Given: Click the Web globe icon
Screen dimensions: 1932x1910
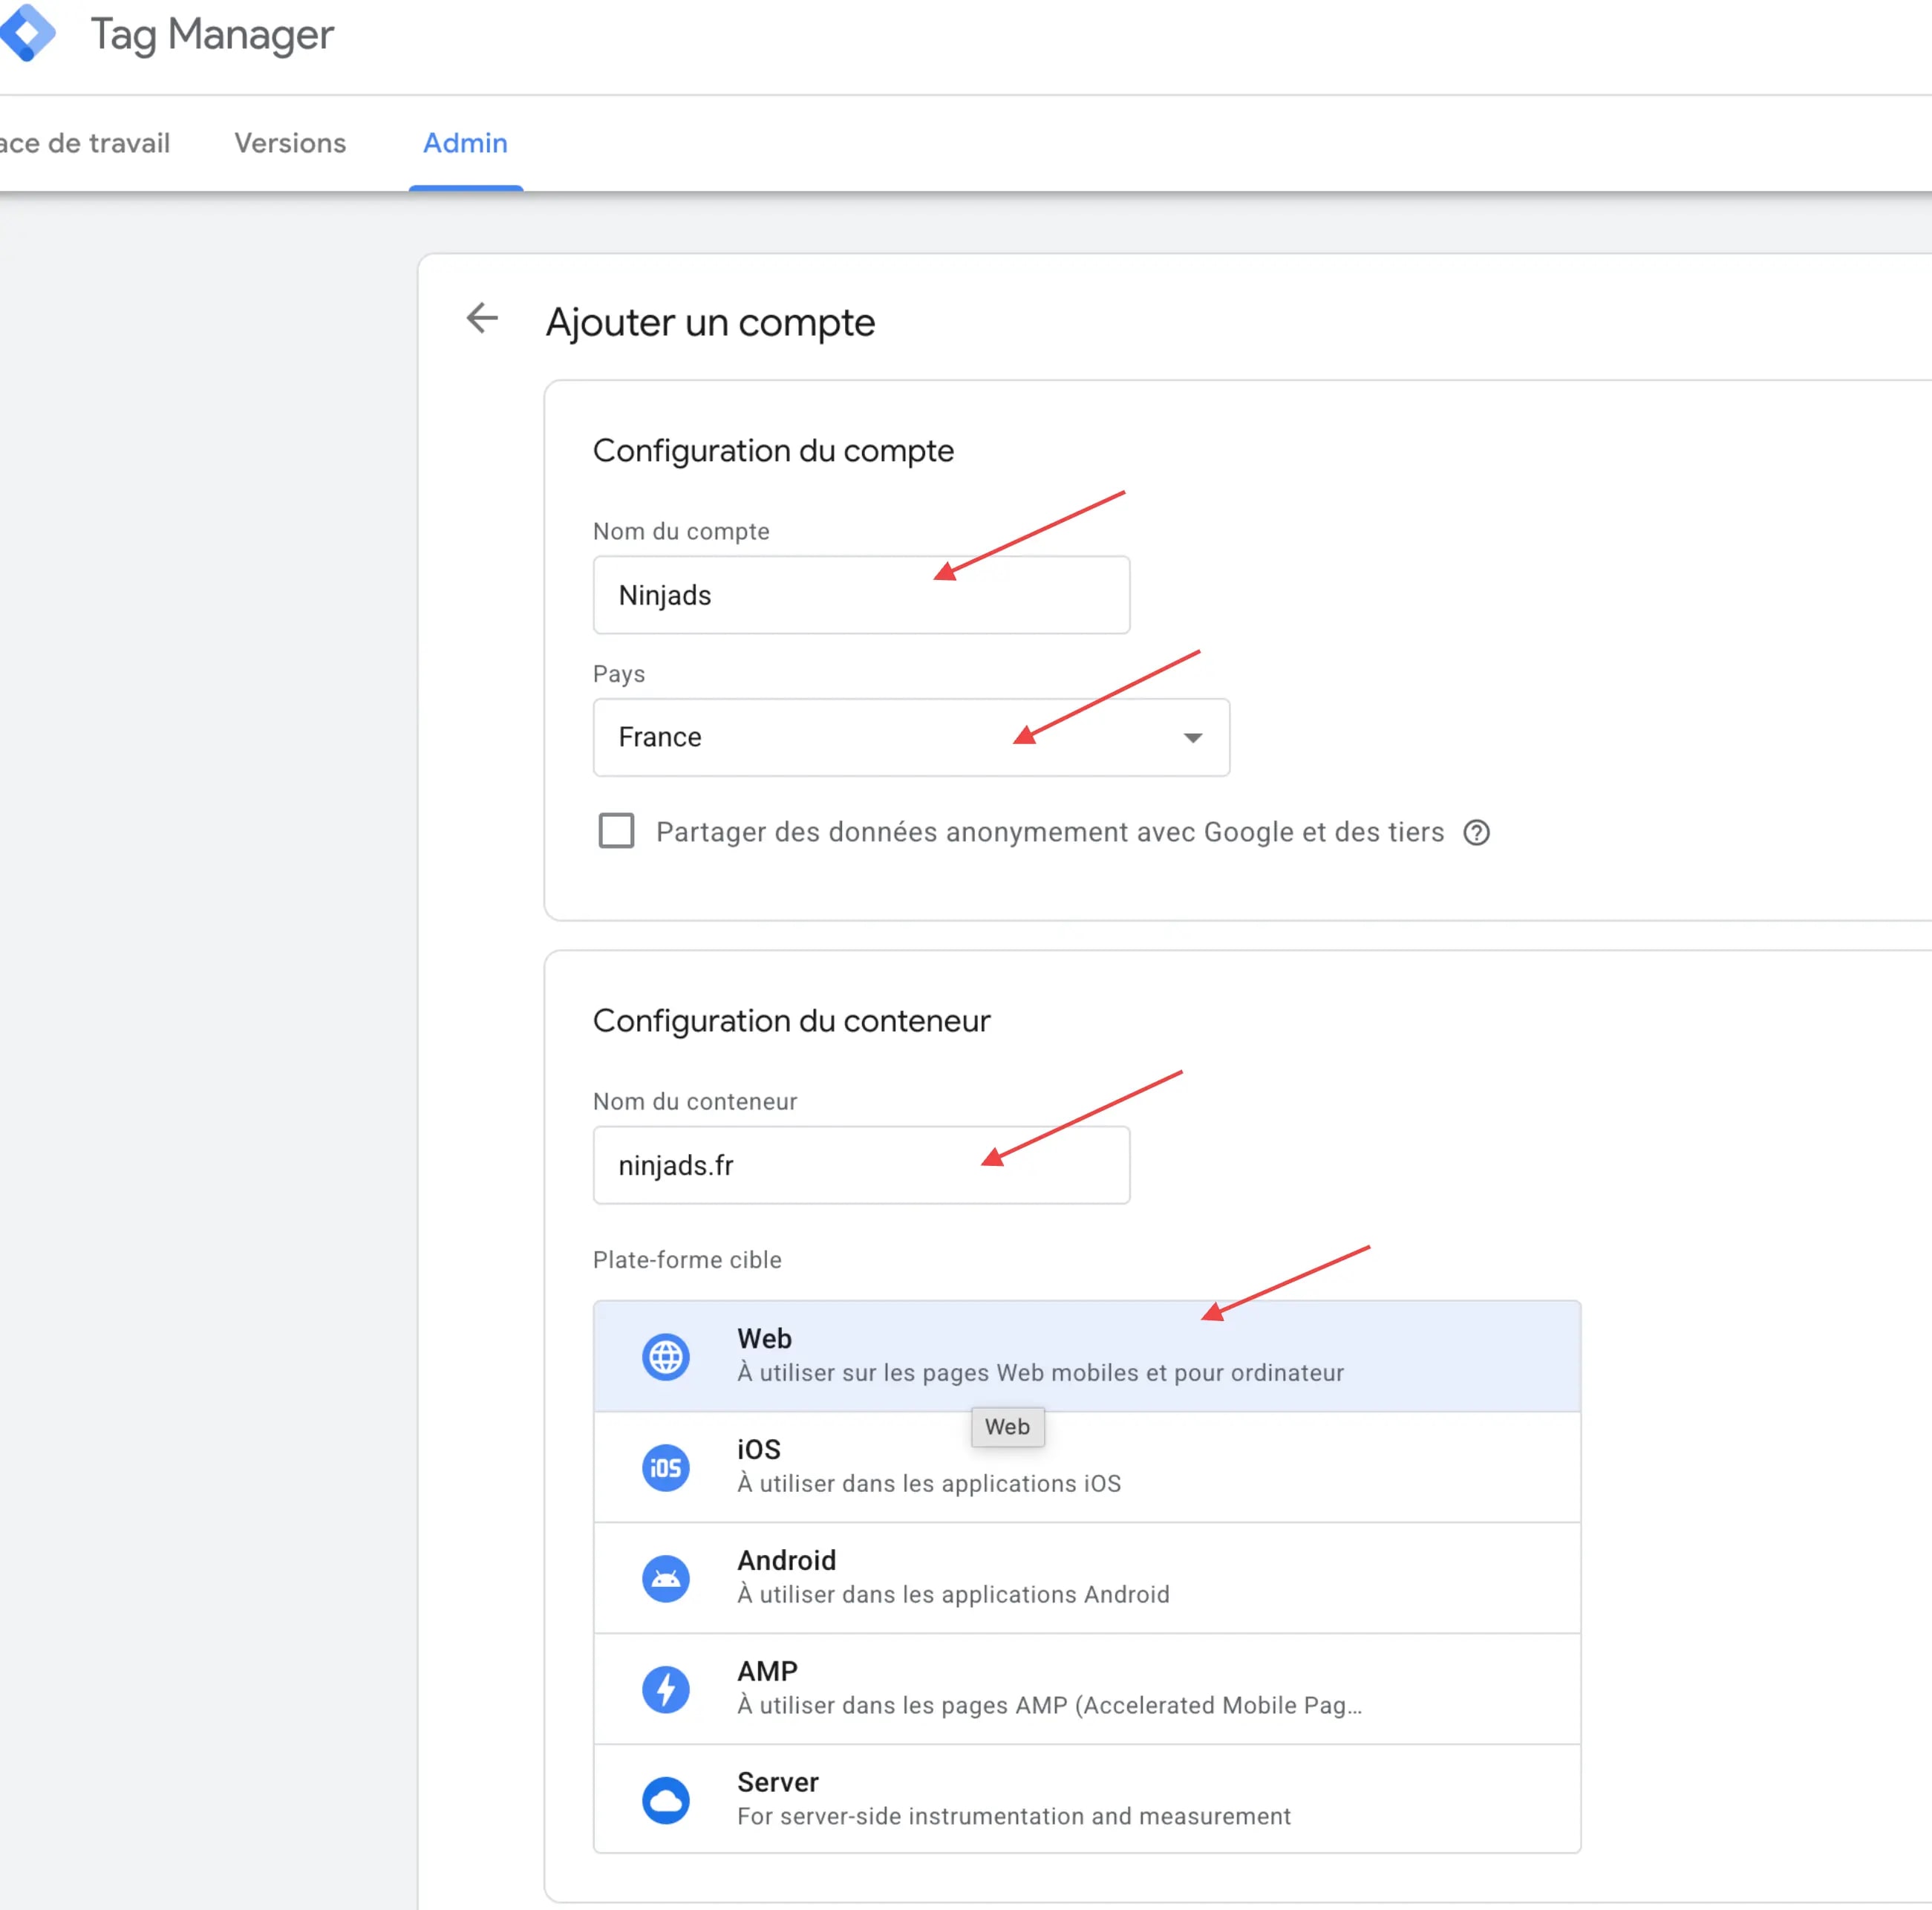Looking at the screenshot, I should (665, 1357).
